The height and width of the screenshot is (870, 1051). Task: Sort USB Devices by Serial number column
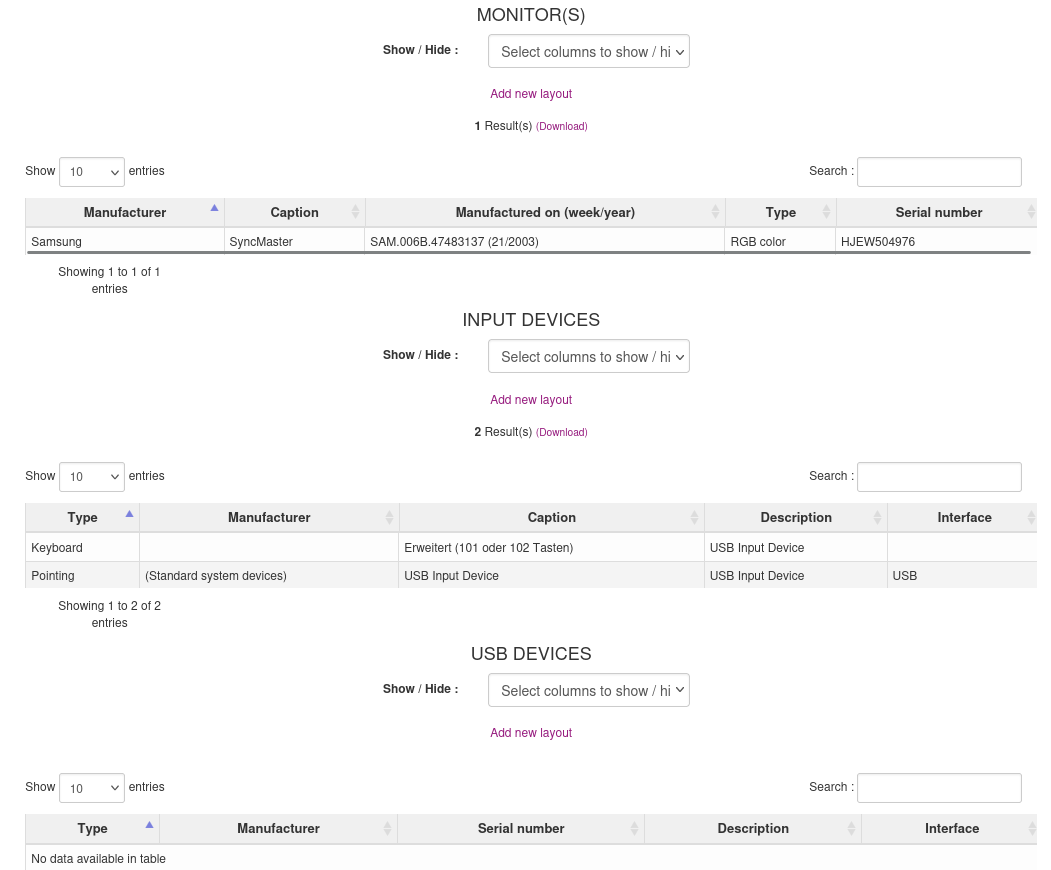pos(521,828)
